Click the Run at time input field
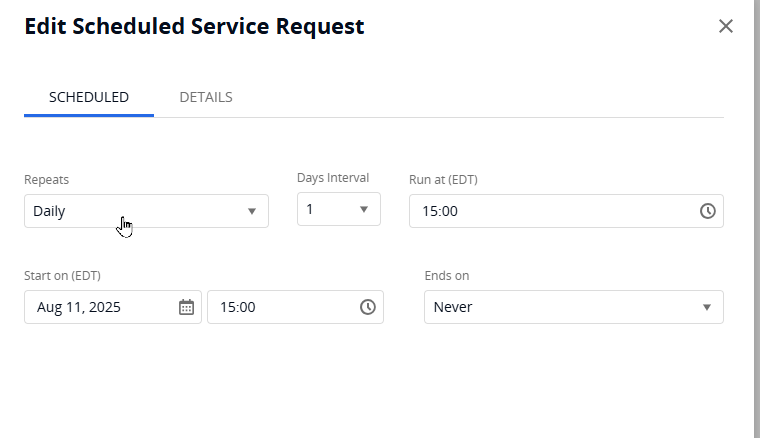 pyautogui.click(x=550, y=211)
